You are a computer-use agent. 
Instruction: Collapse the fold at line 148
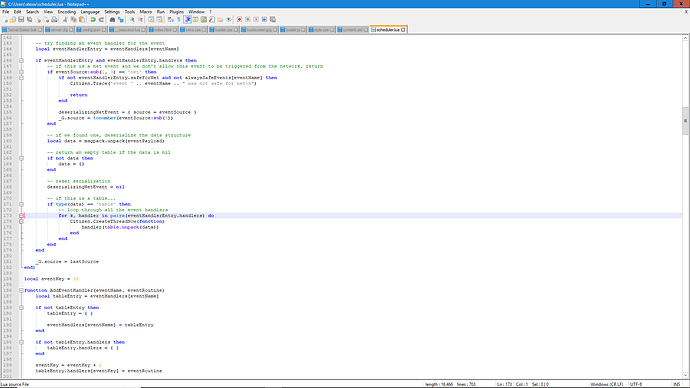[x=21, y=72]
